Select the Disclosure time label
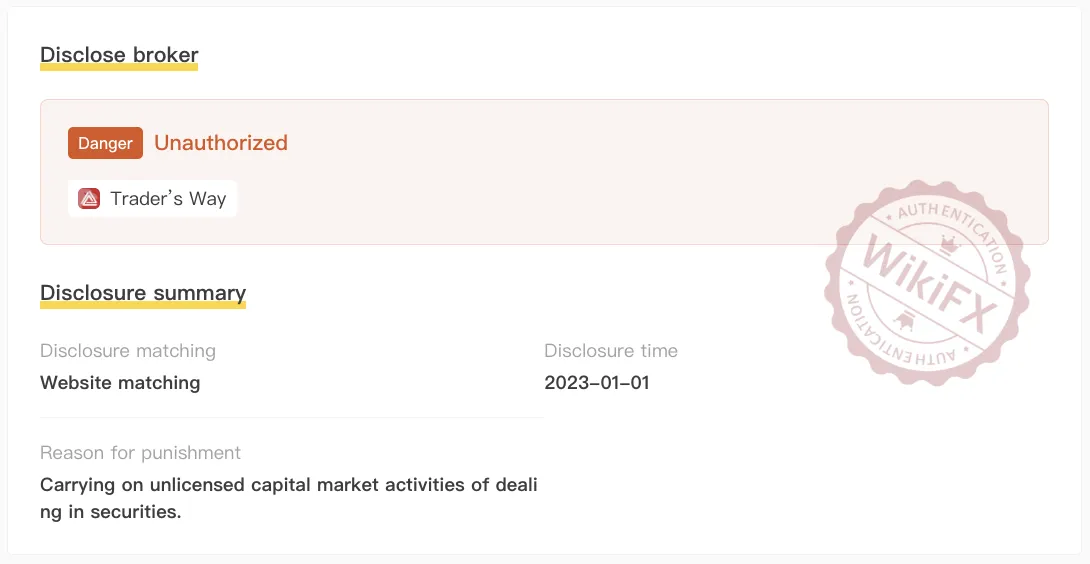Viewport: 1090px width, 564px height. [611, 351]
